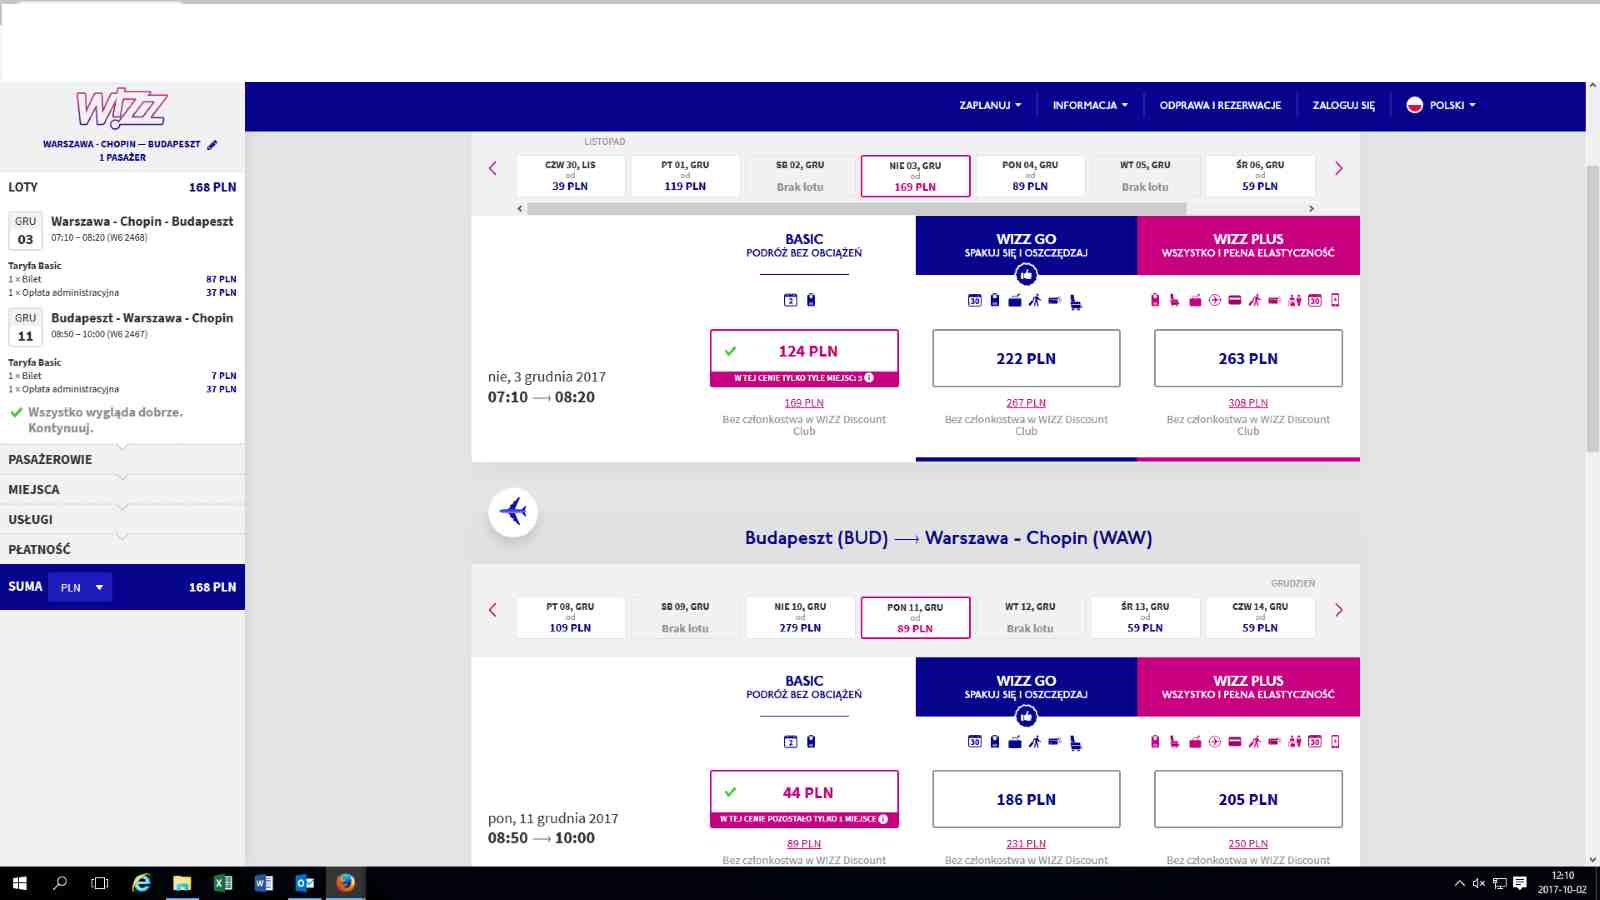Click the 30 calendar icon in outbound Wizz Go
Screen dimensions: 1600x900
coord(975,300)
